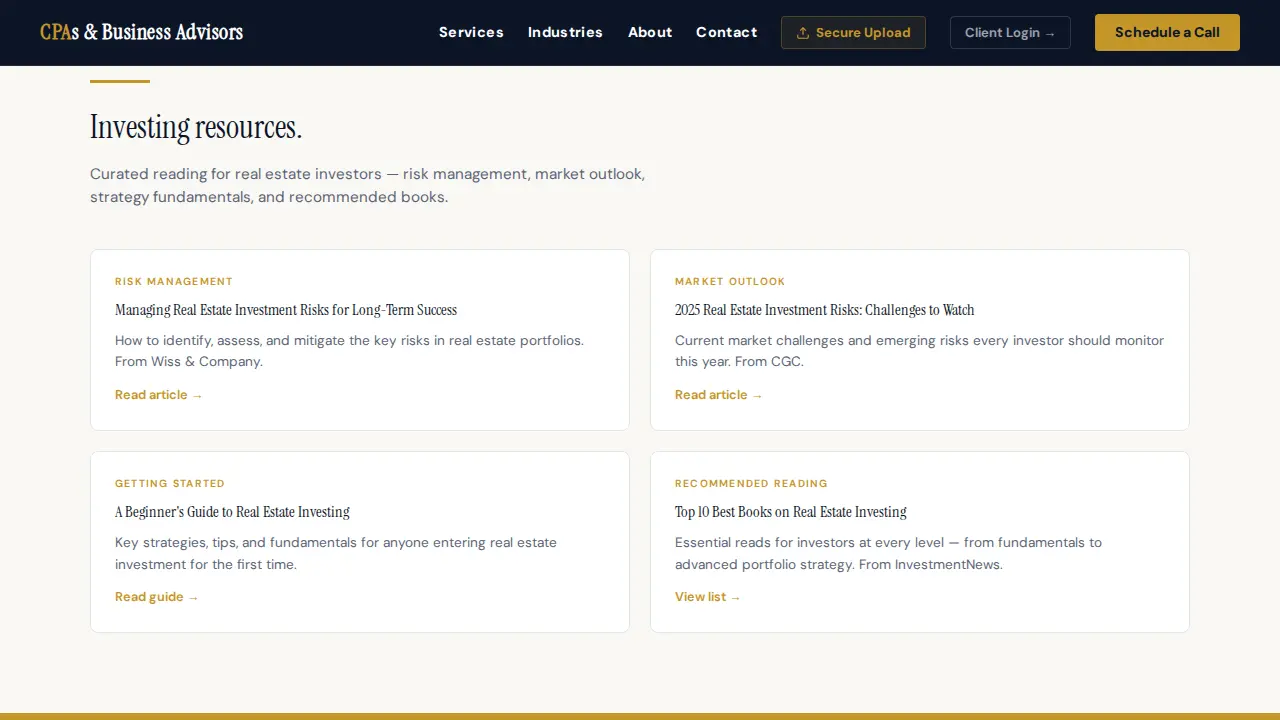The image size is (1280, 720).
Task: Schedule a Call with the firm
Action: [x=1167, y=32]
